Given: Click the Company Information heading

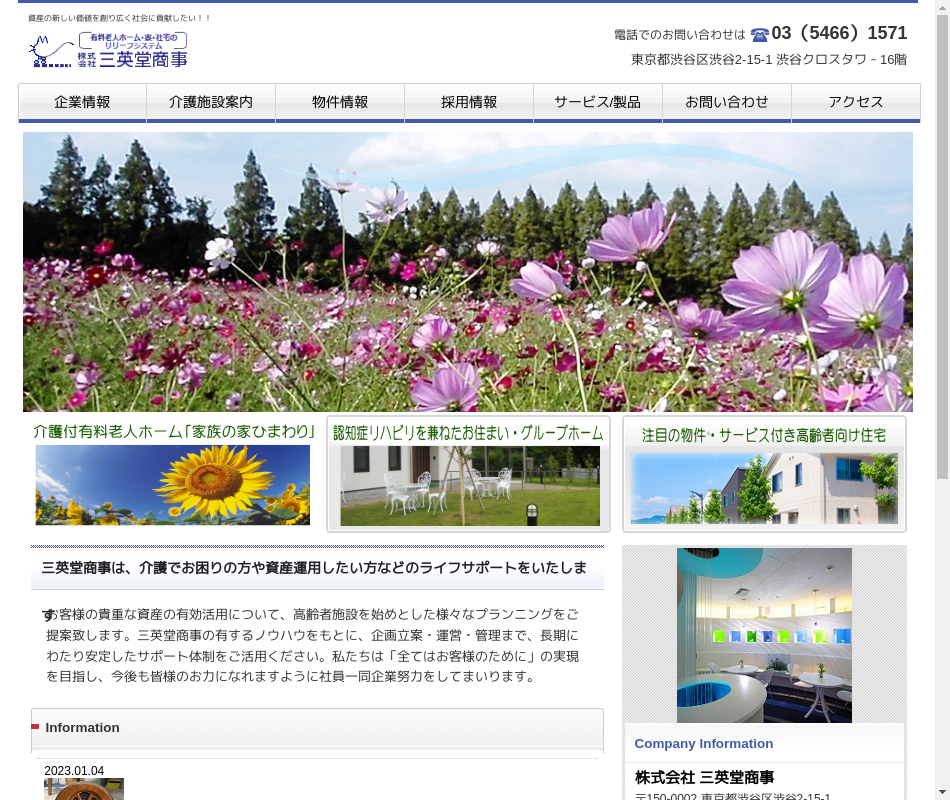Looking at the screenshot, I should pyautogui.click(x=703, y=744).
